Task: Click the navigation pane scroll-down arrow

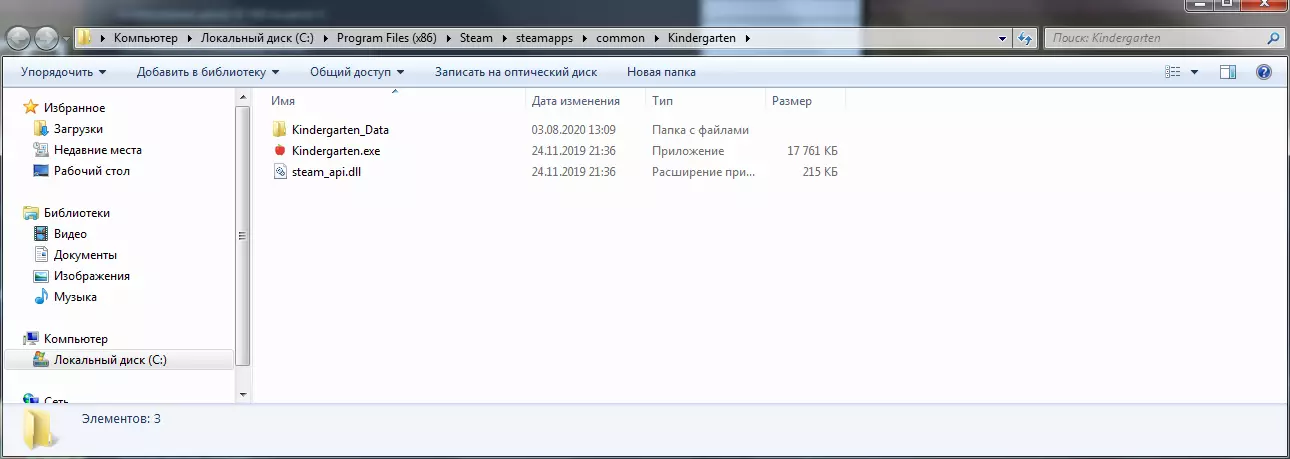Action: pos(243,394)
